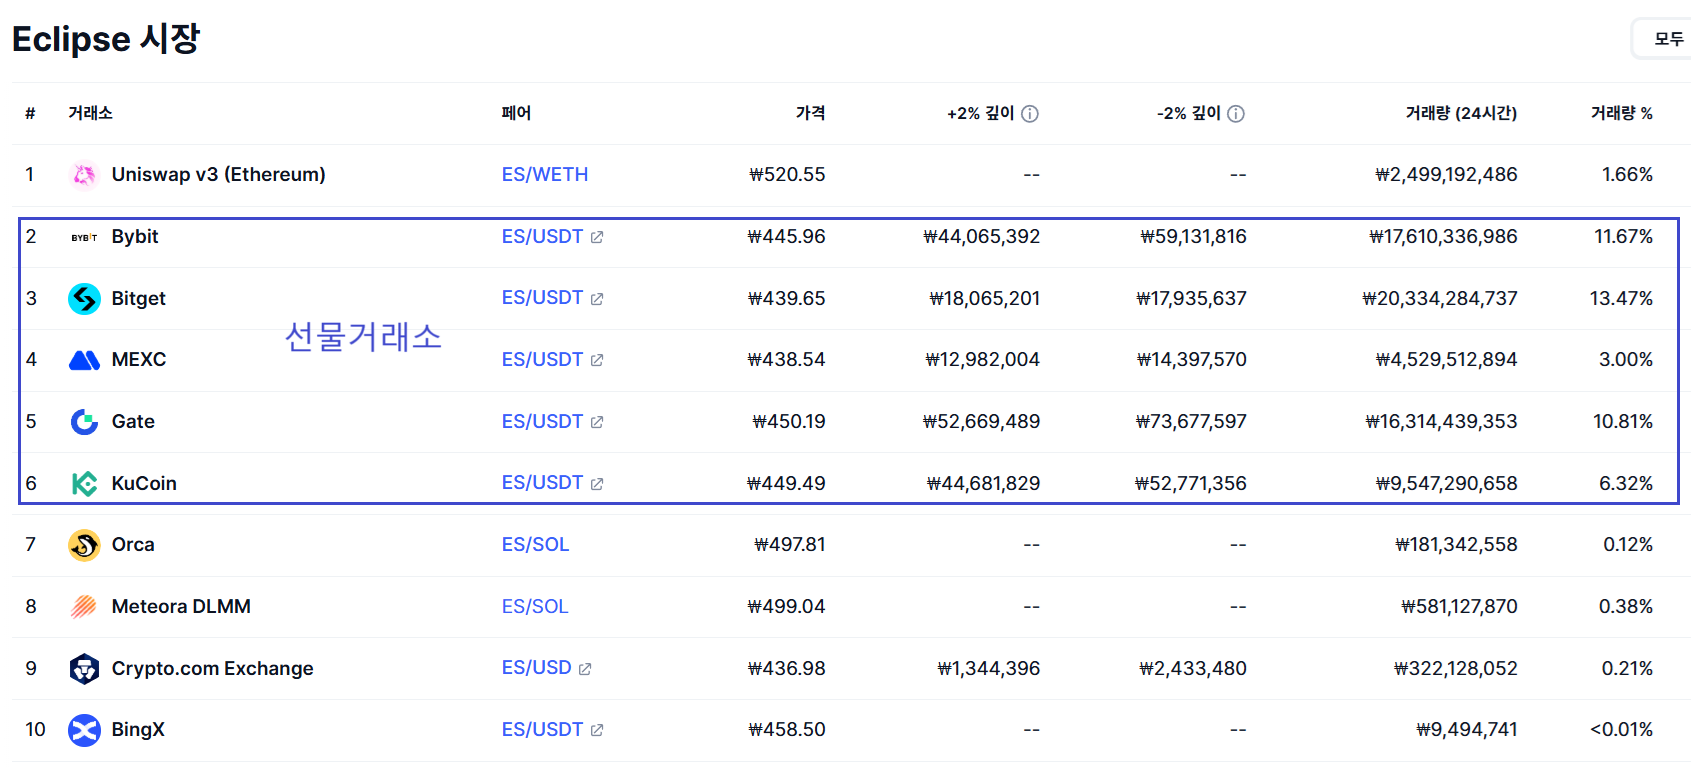Screen dimensions: 1691x767
Task: Click the ₩1,344,396 depth cell
Action: coord(989,668)
